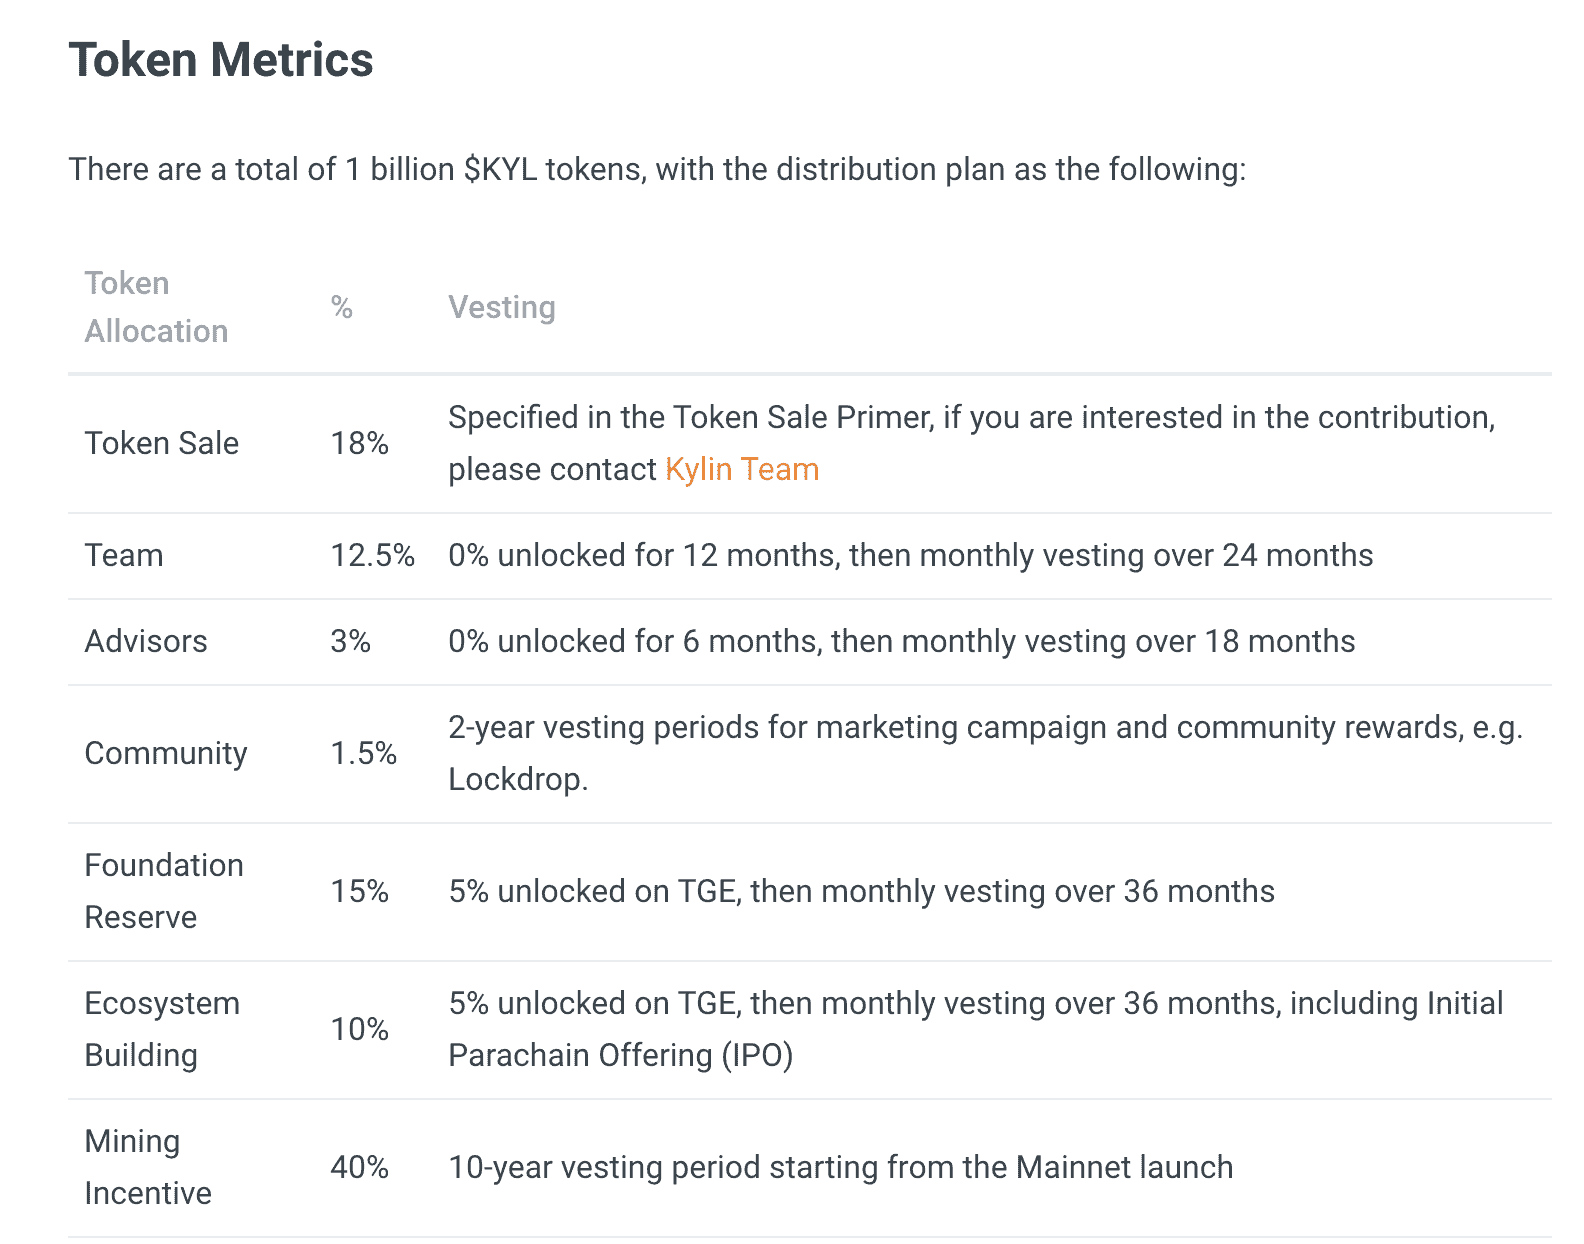
Task: Click the 18% Token Sale value
Action: click(x=359, y=443)
